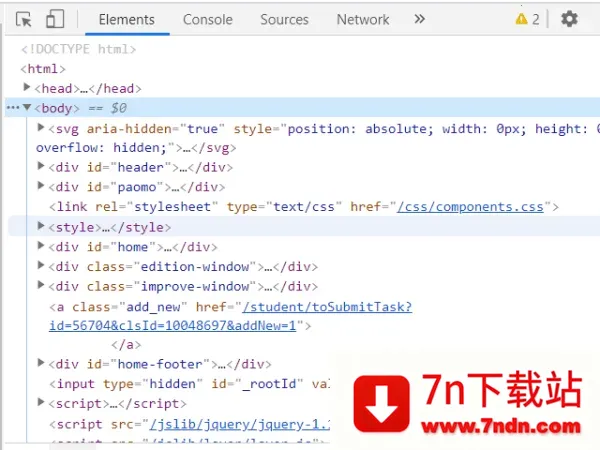Viewport: 600px width, 450px height.
Task: Expand the div id header node
Action: coord(41,167)
